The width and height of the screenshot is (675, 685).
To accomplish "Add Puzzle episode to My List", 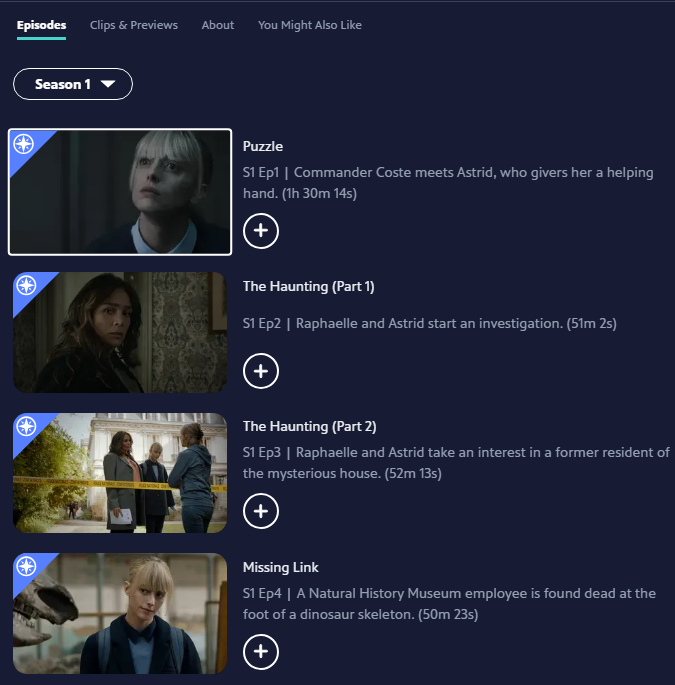I will pyautogui.click(x=261, y=231).
